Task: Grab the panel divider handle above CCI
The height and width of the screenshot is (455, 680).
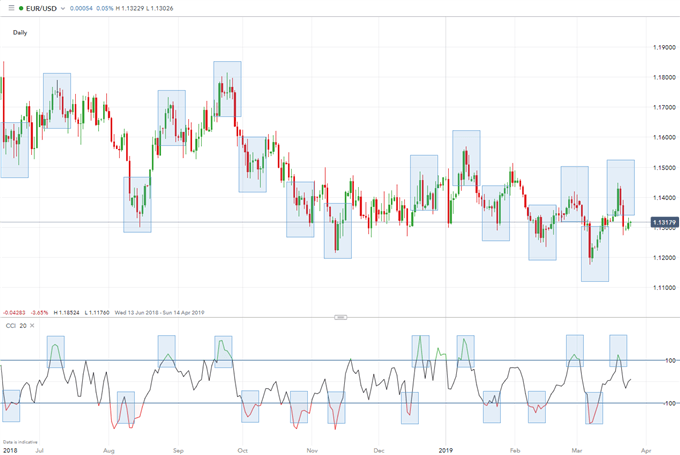Action: 340,318
